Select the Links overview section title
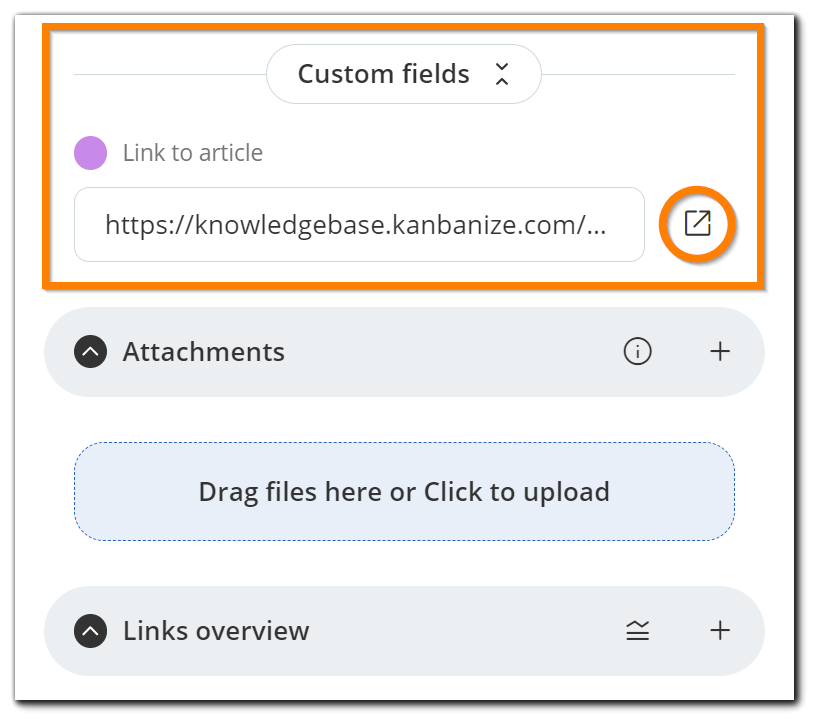821x727 pixels. tap(214, 631)
